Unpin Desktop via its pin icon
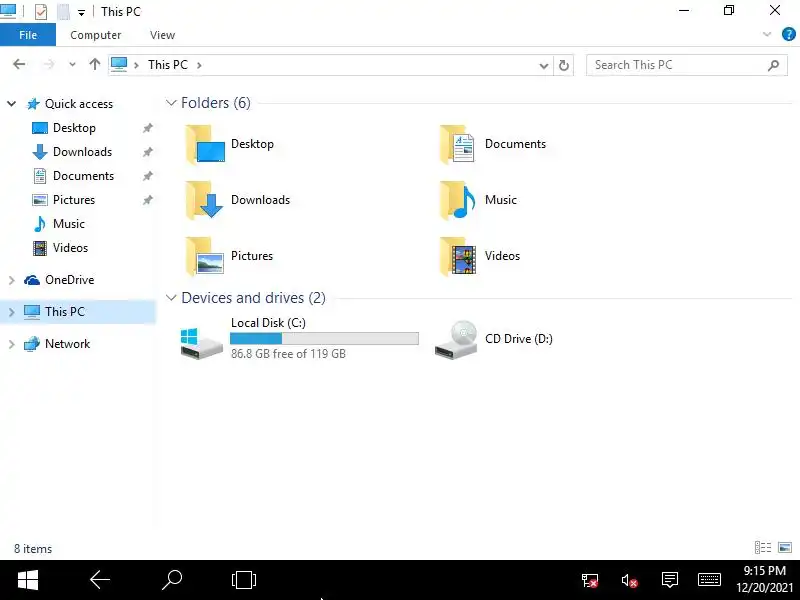800x600 pixels. [x=147, y=128]
